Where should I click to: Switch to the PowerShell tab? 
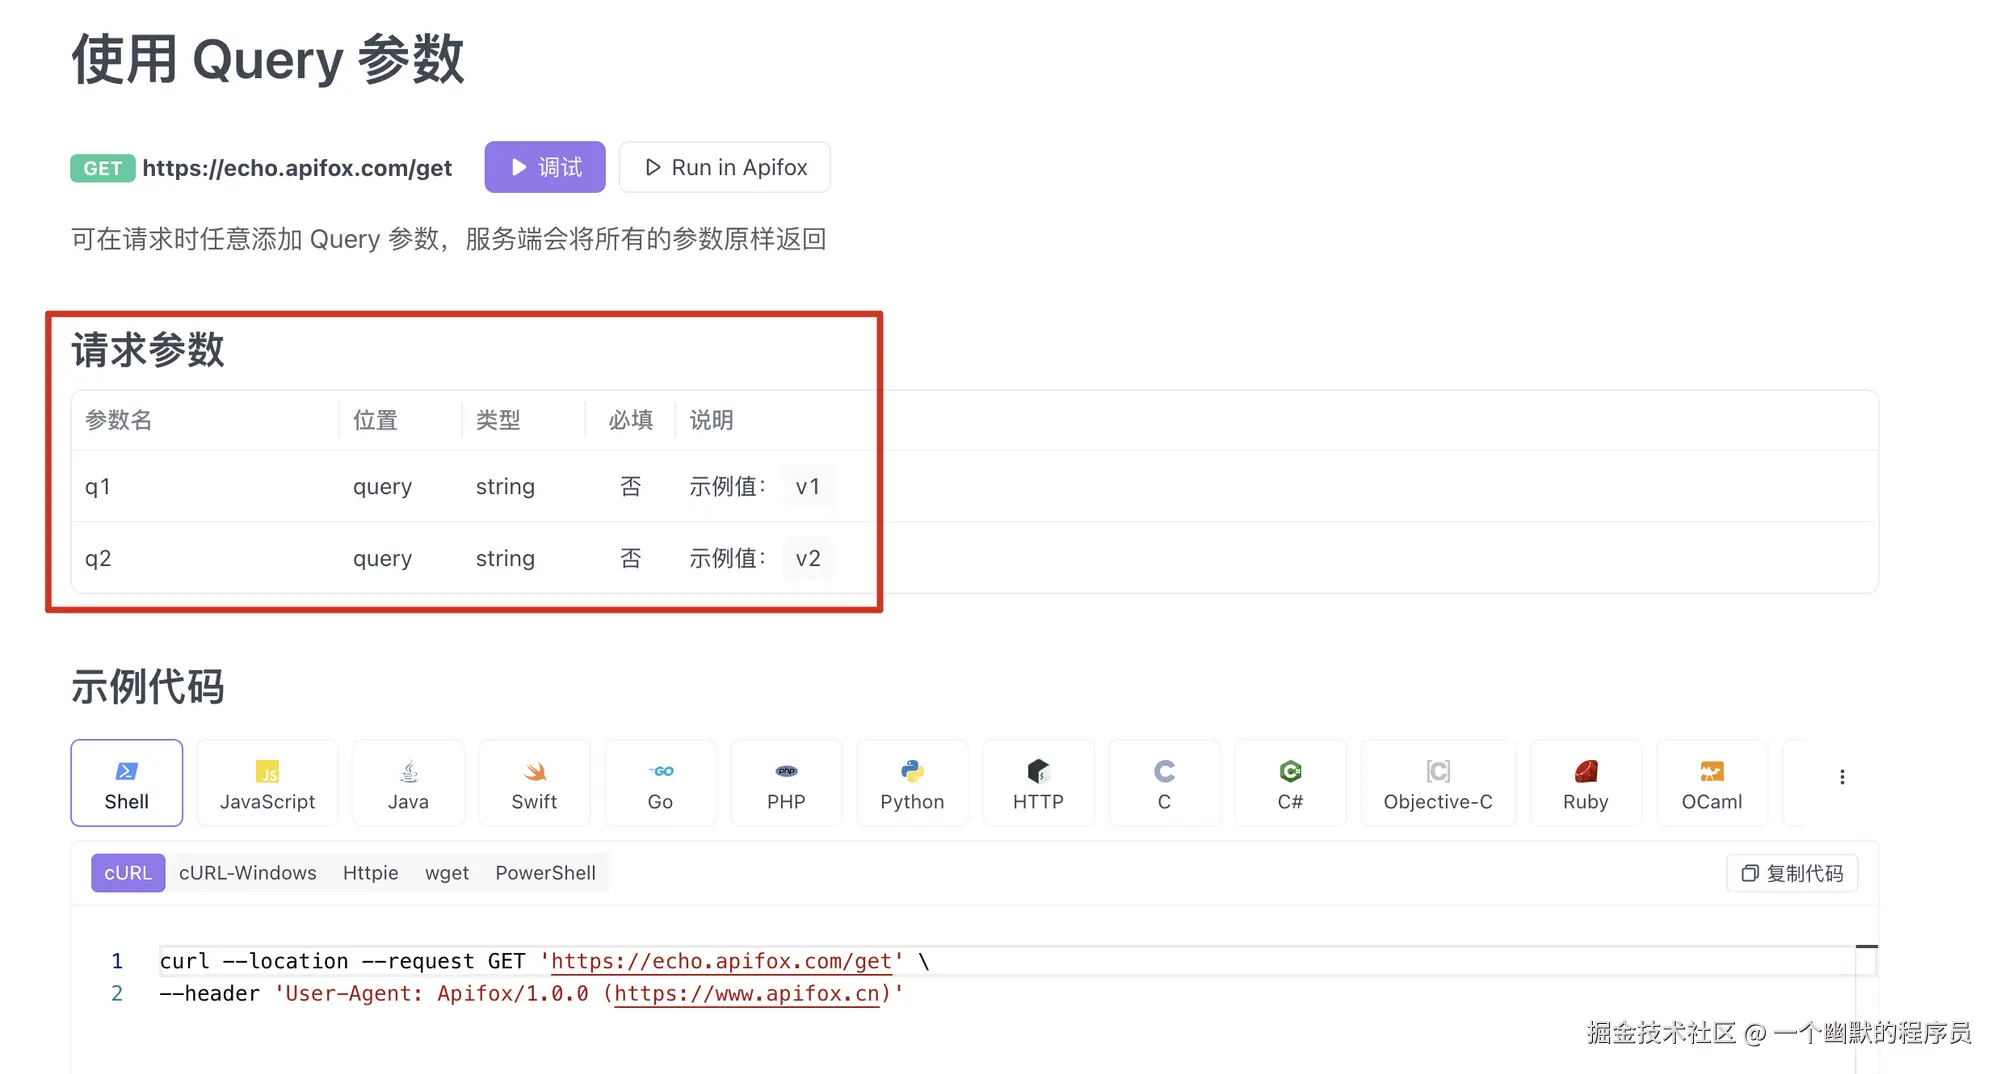(x=545, y=872)
